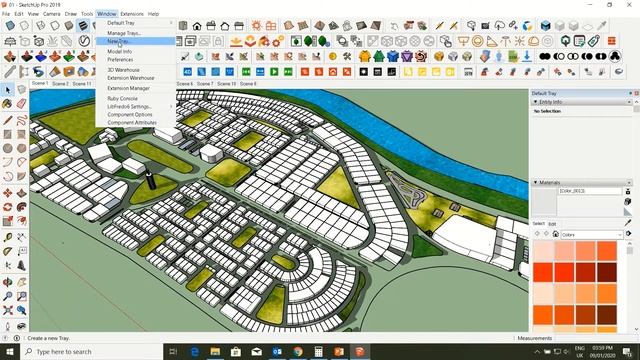Select the Freehand squiggle tool
This screenshot has width=640, height=360.
22,120
